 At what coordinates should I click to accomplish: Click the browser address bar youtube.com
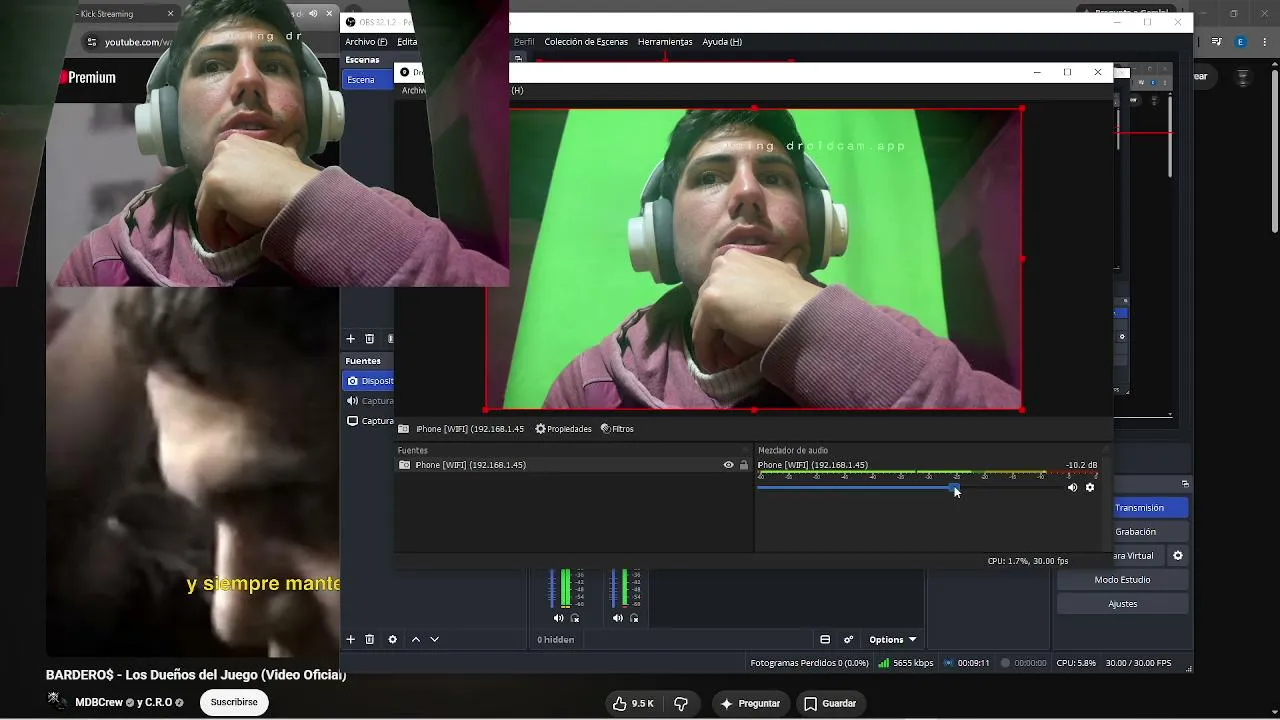click(x=138, y=42)
